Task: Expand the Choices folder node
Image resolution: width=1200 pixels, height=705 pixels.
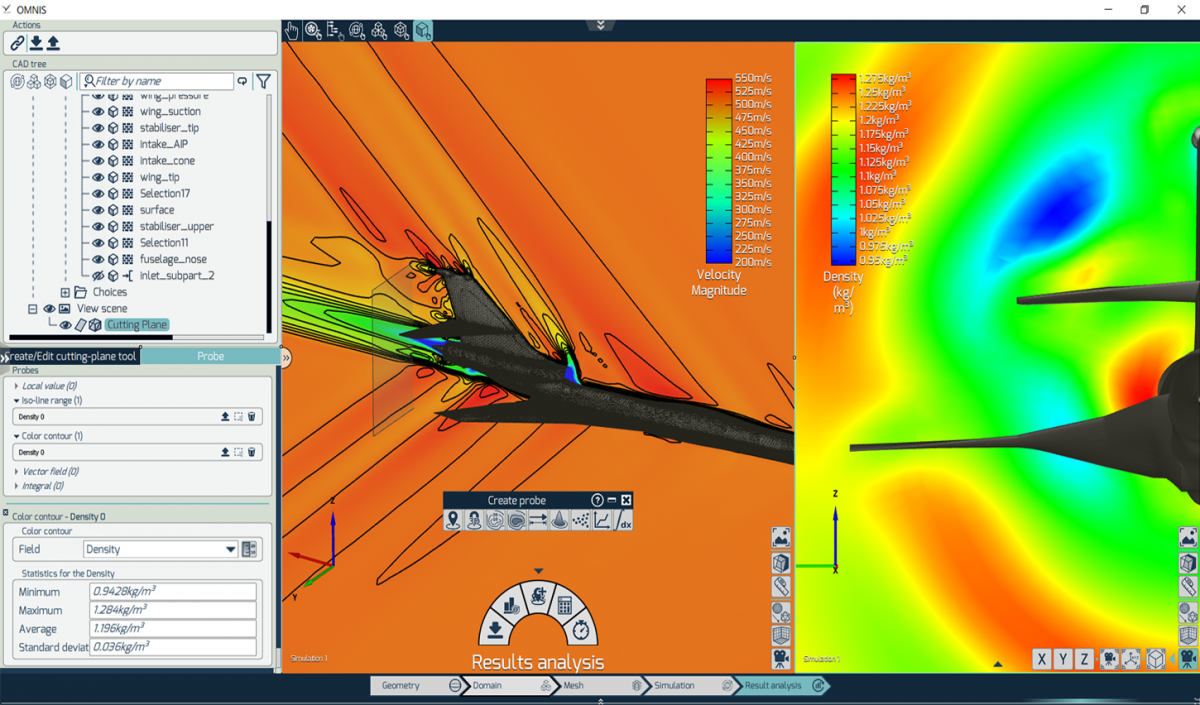Action: pos(65,292)
